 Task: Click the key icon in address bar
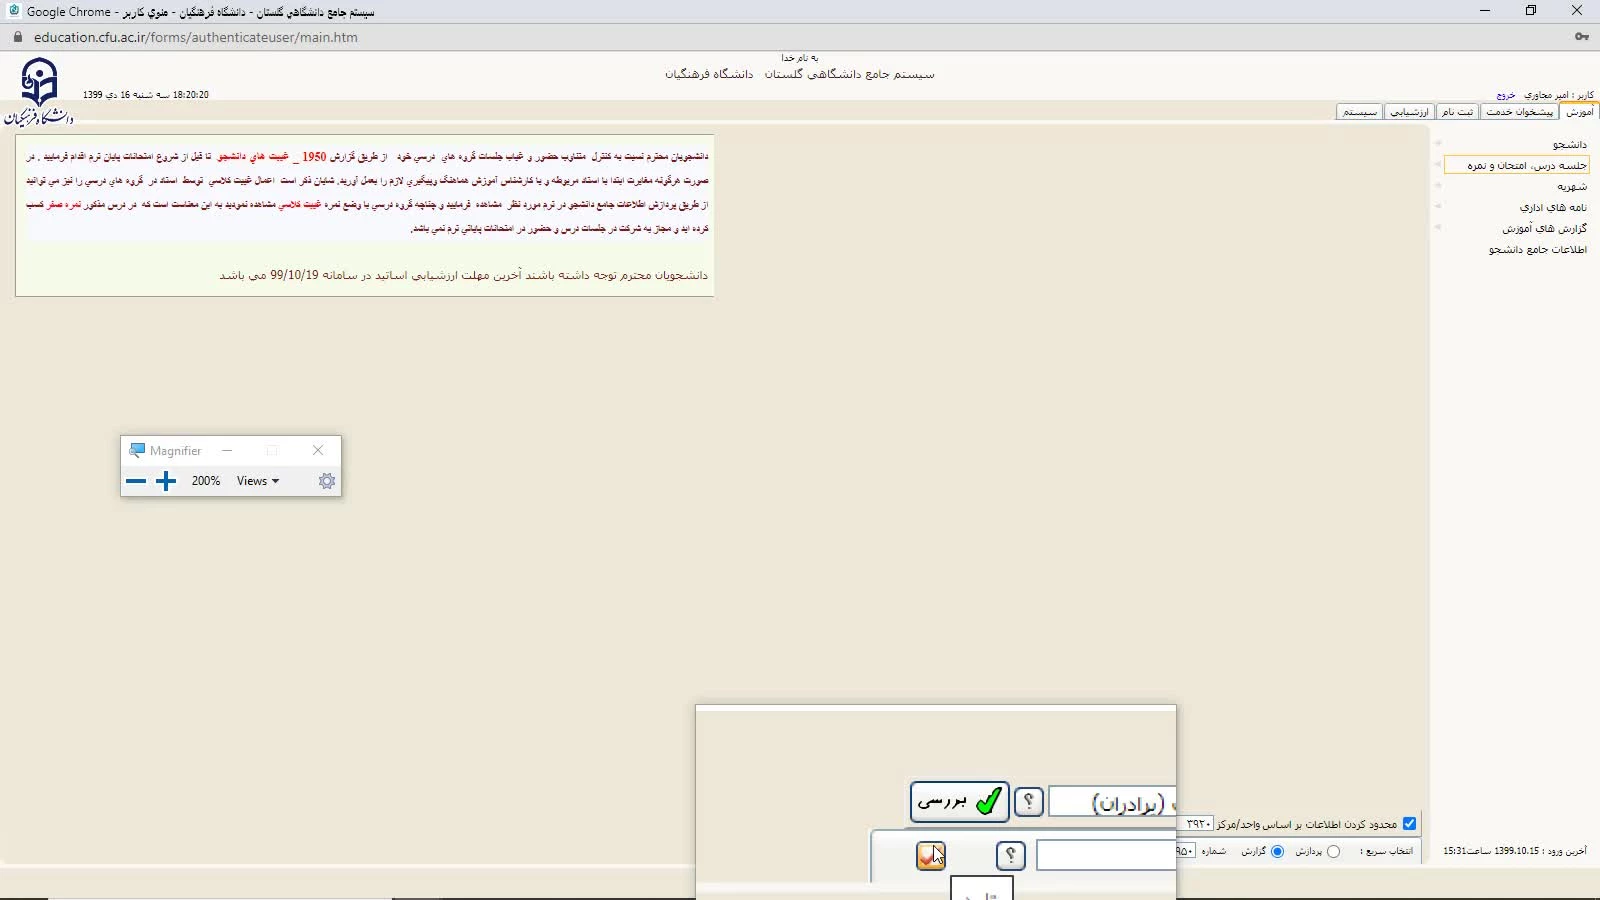1581,37
